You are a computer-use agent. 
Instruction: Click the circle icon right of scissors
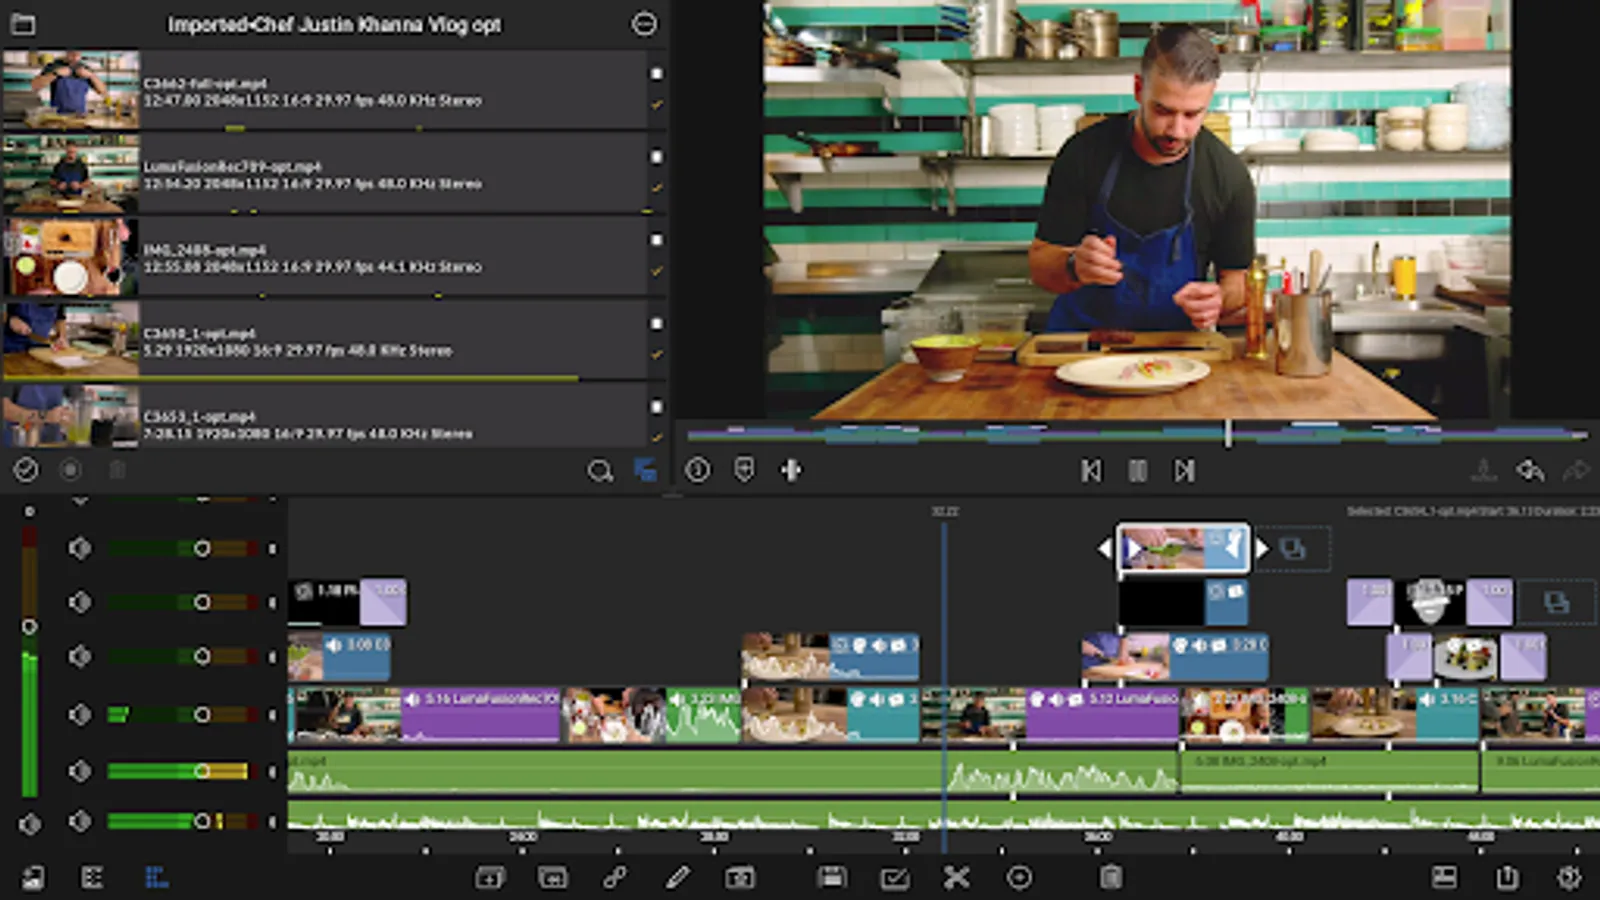[x=1019, y=878]
